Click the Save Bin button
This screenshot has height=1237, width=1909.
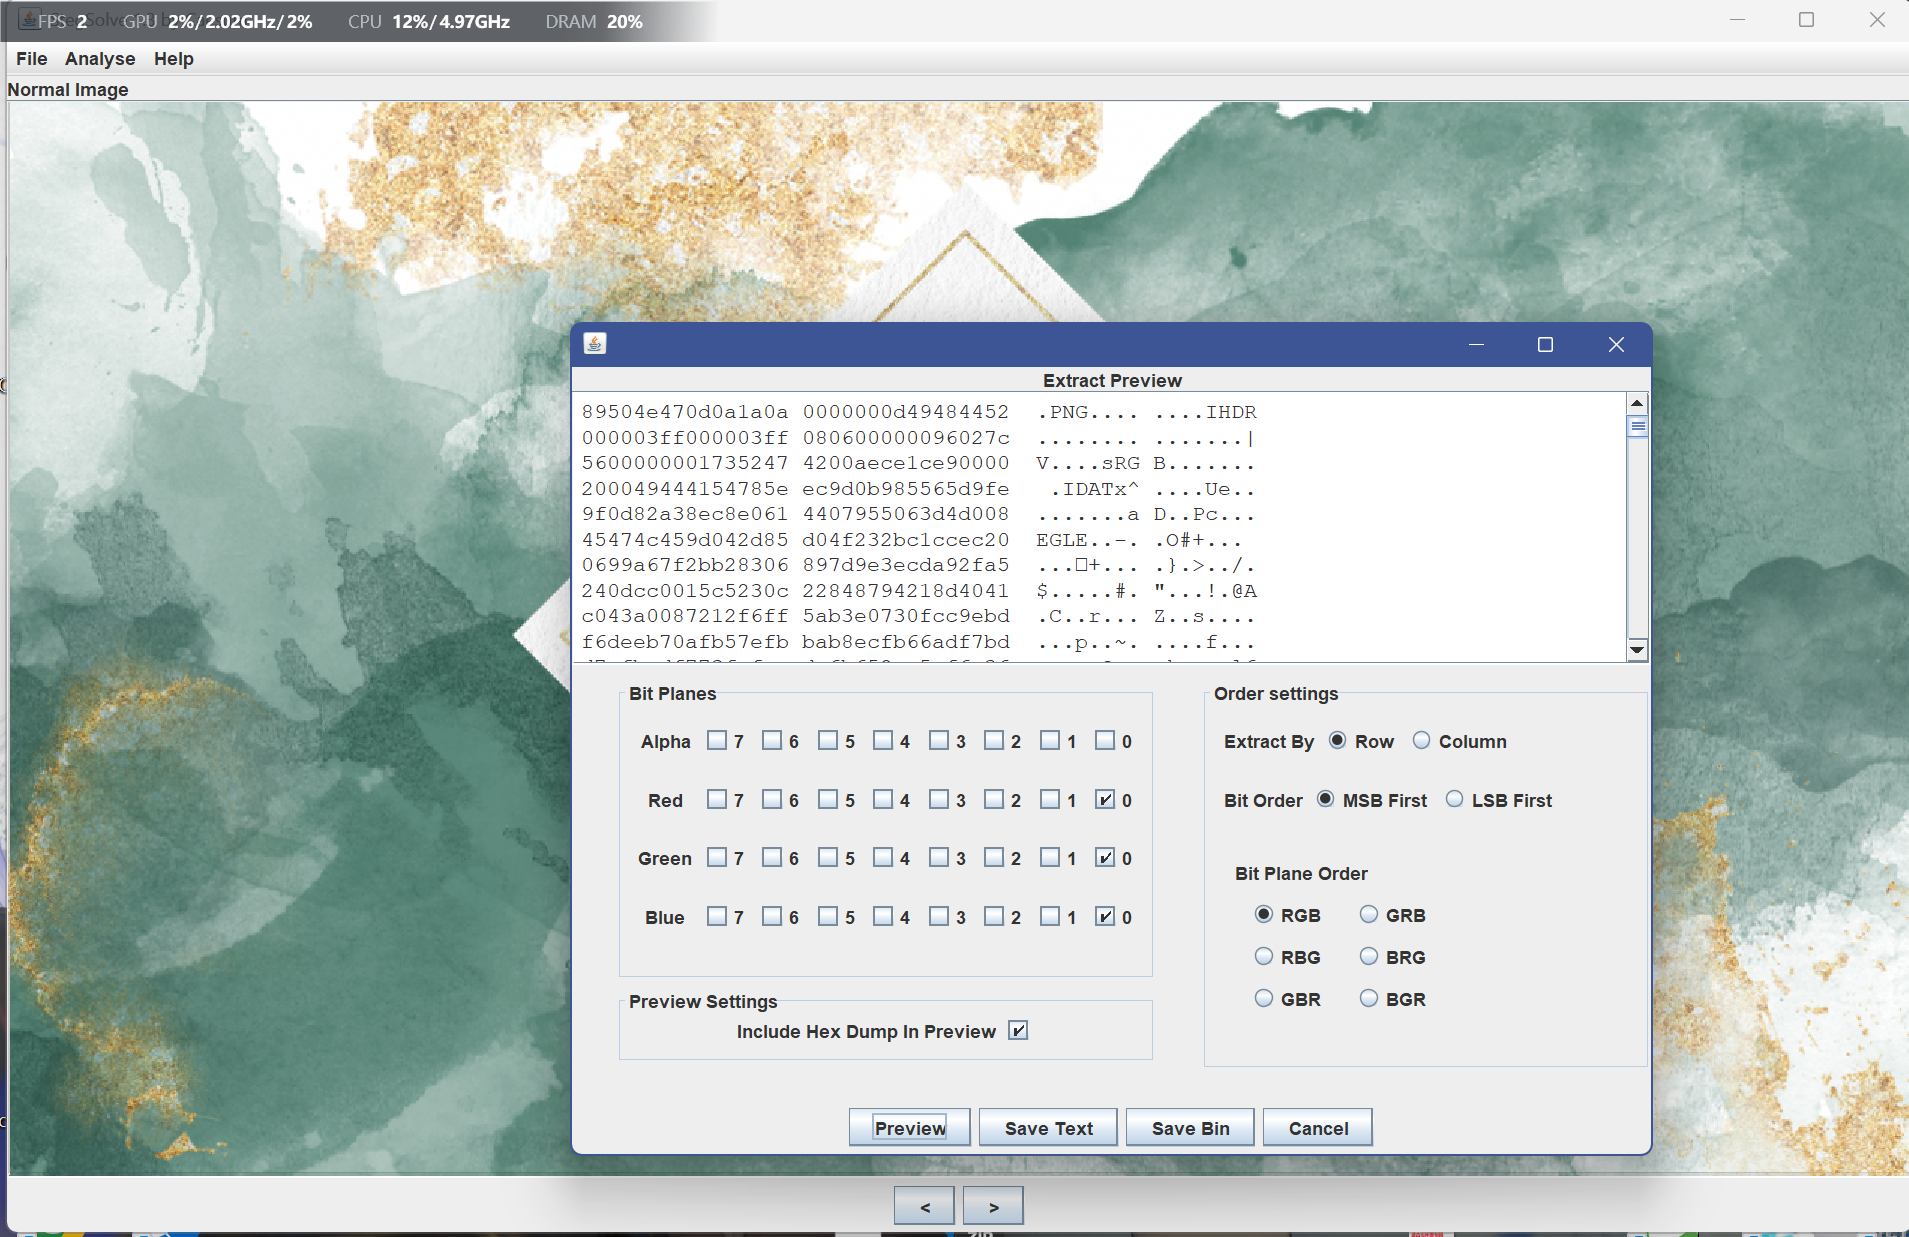pos(1190,1128)
